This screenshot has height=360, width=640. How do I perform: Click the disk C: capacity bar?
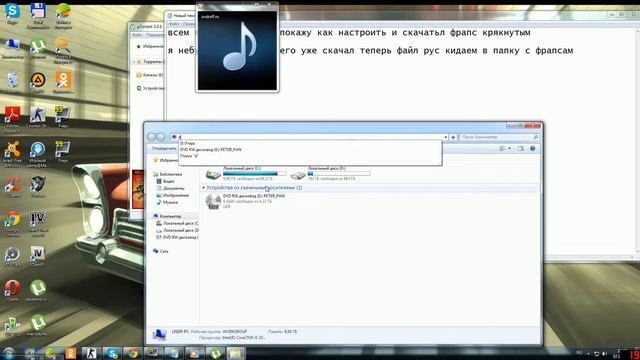click(x=254, y=174)
